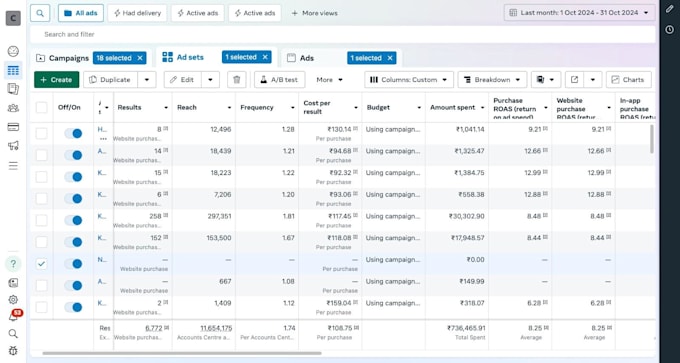680x363 pixels.
Task: Click the Duplicate button
Action: tap(111, 80)
